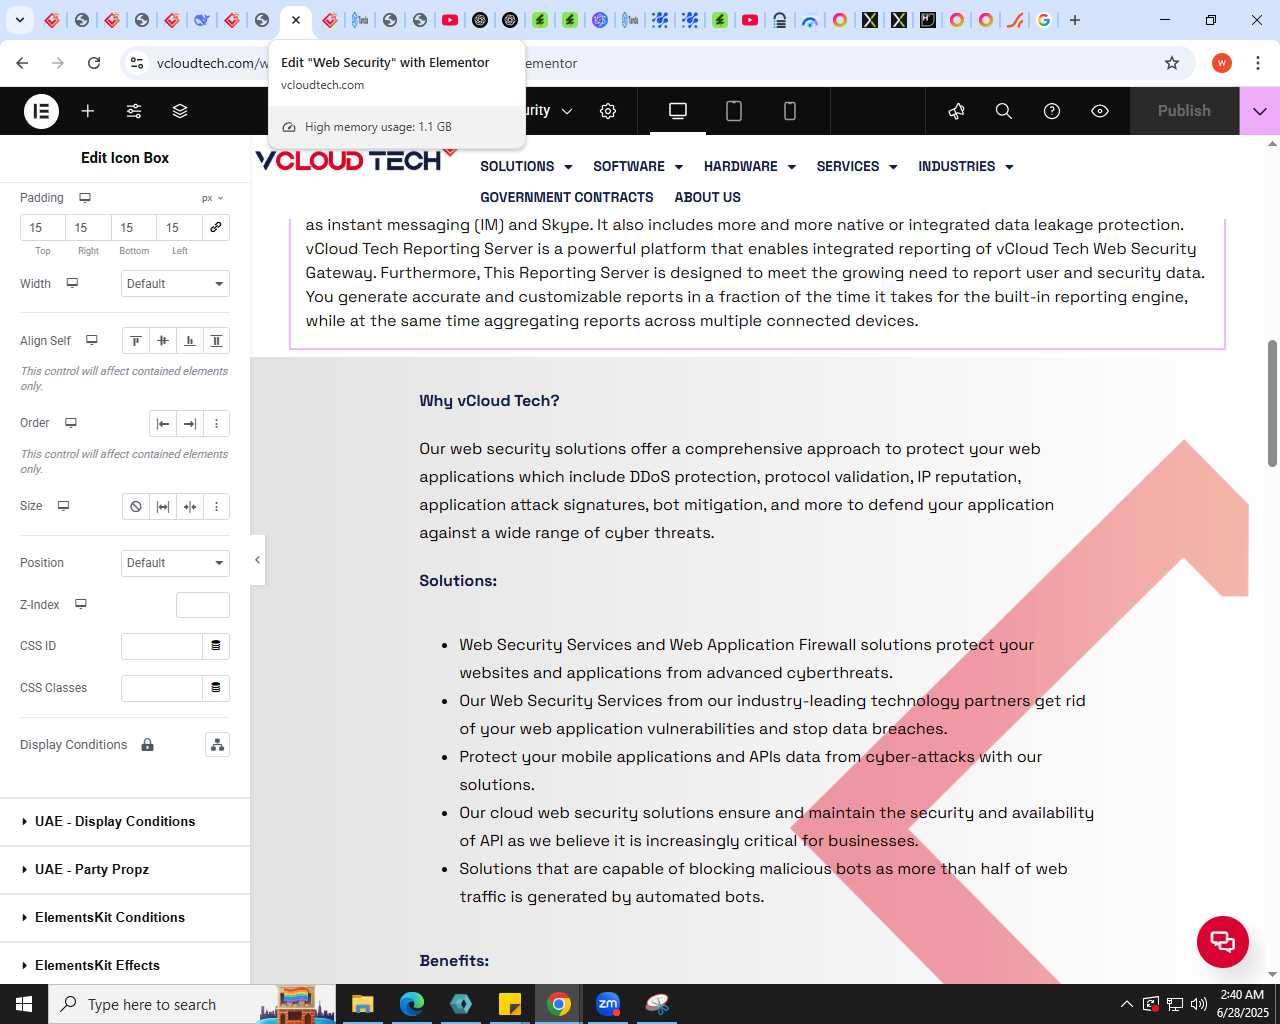Click the Z-Index input field

(x=203, y=605)
